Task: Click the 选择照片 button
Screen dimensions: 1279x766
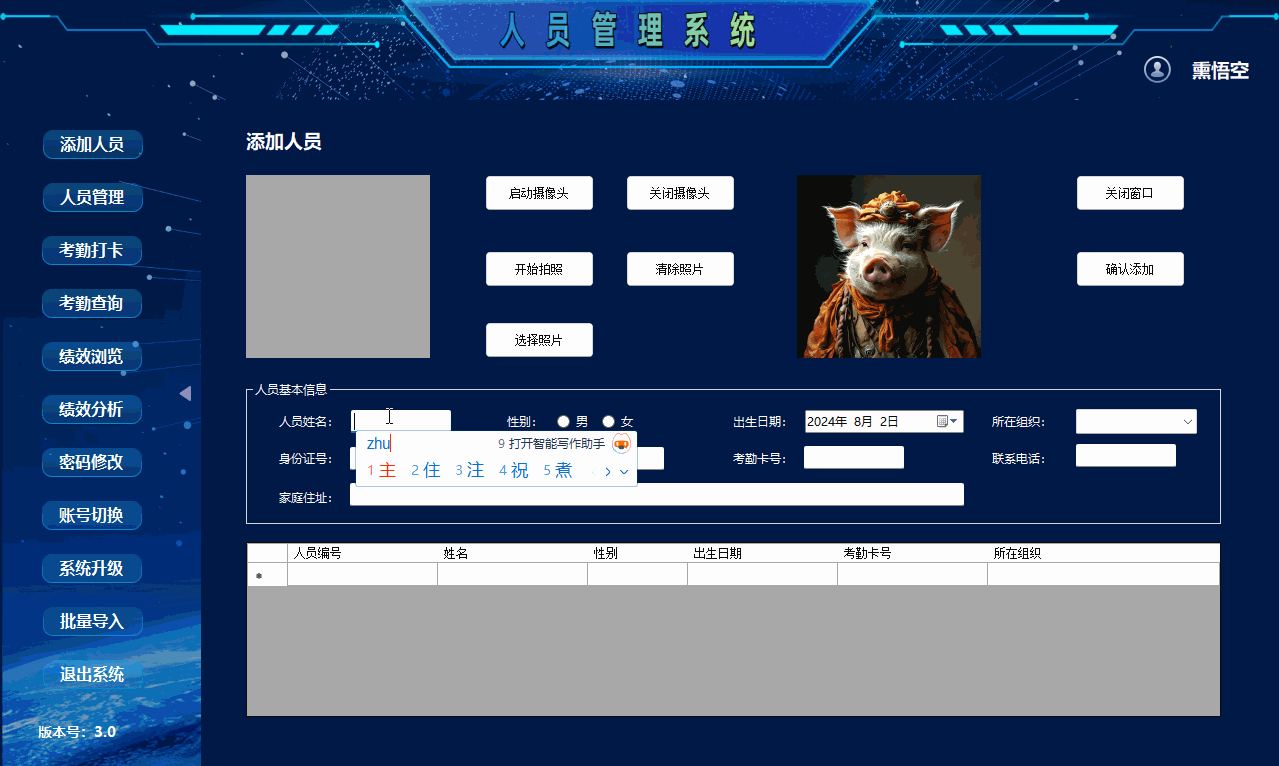Action: 539,340
